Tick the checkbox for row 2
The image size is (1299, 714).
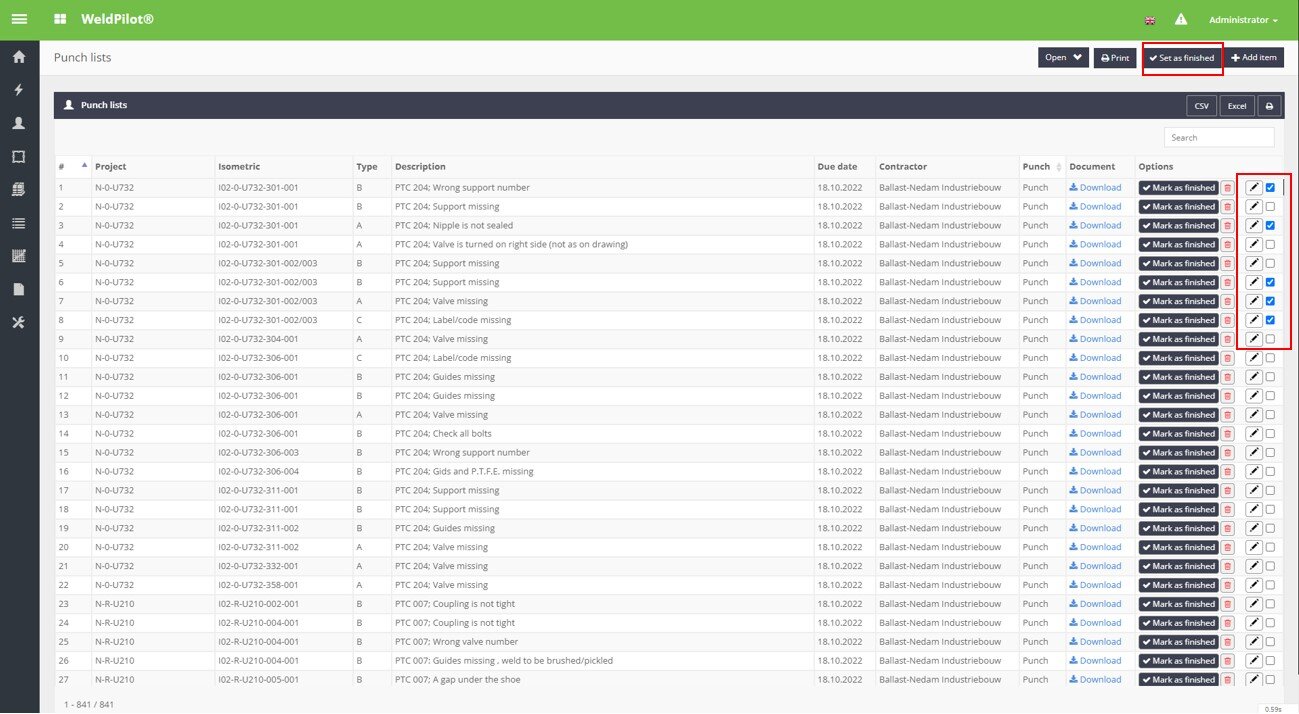pyautogui.click(x=1270, y=207)
